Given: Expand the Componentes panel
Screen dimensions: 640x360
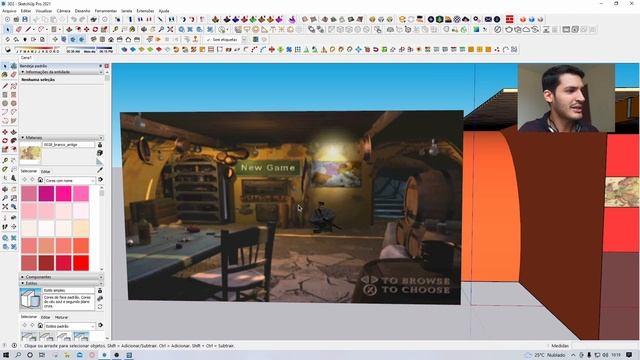Looking at the screenshot, I should pyautogui.click(x=61, y=277).
